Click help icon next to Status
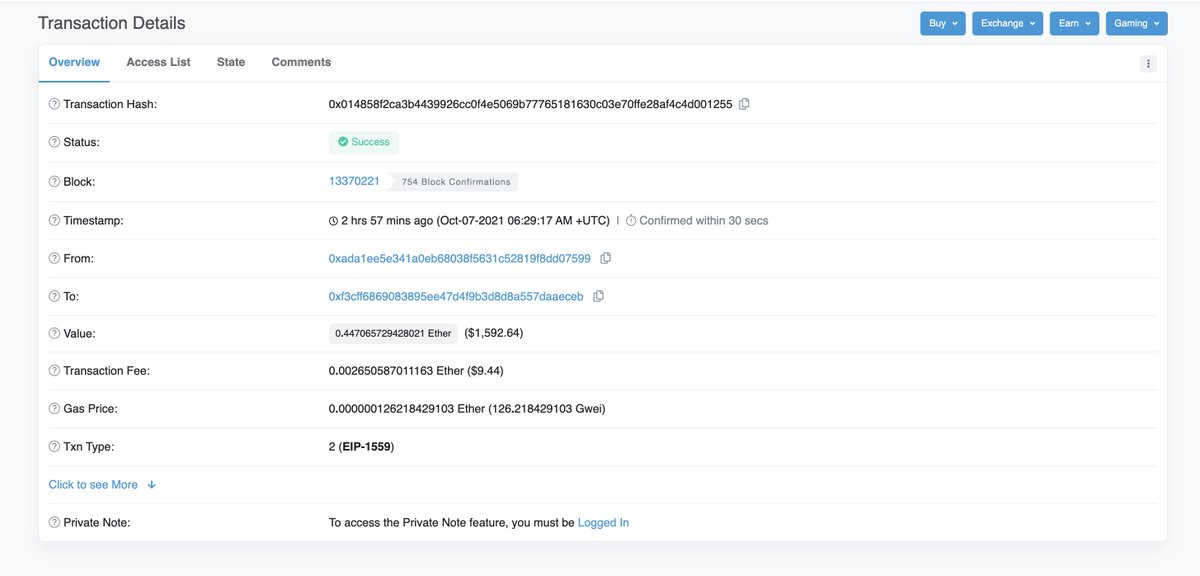Viewport: 1200px width, 576px height. 54,142
